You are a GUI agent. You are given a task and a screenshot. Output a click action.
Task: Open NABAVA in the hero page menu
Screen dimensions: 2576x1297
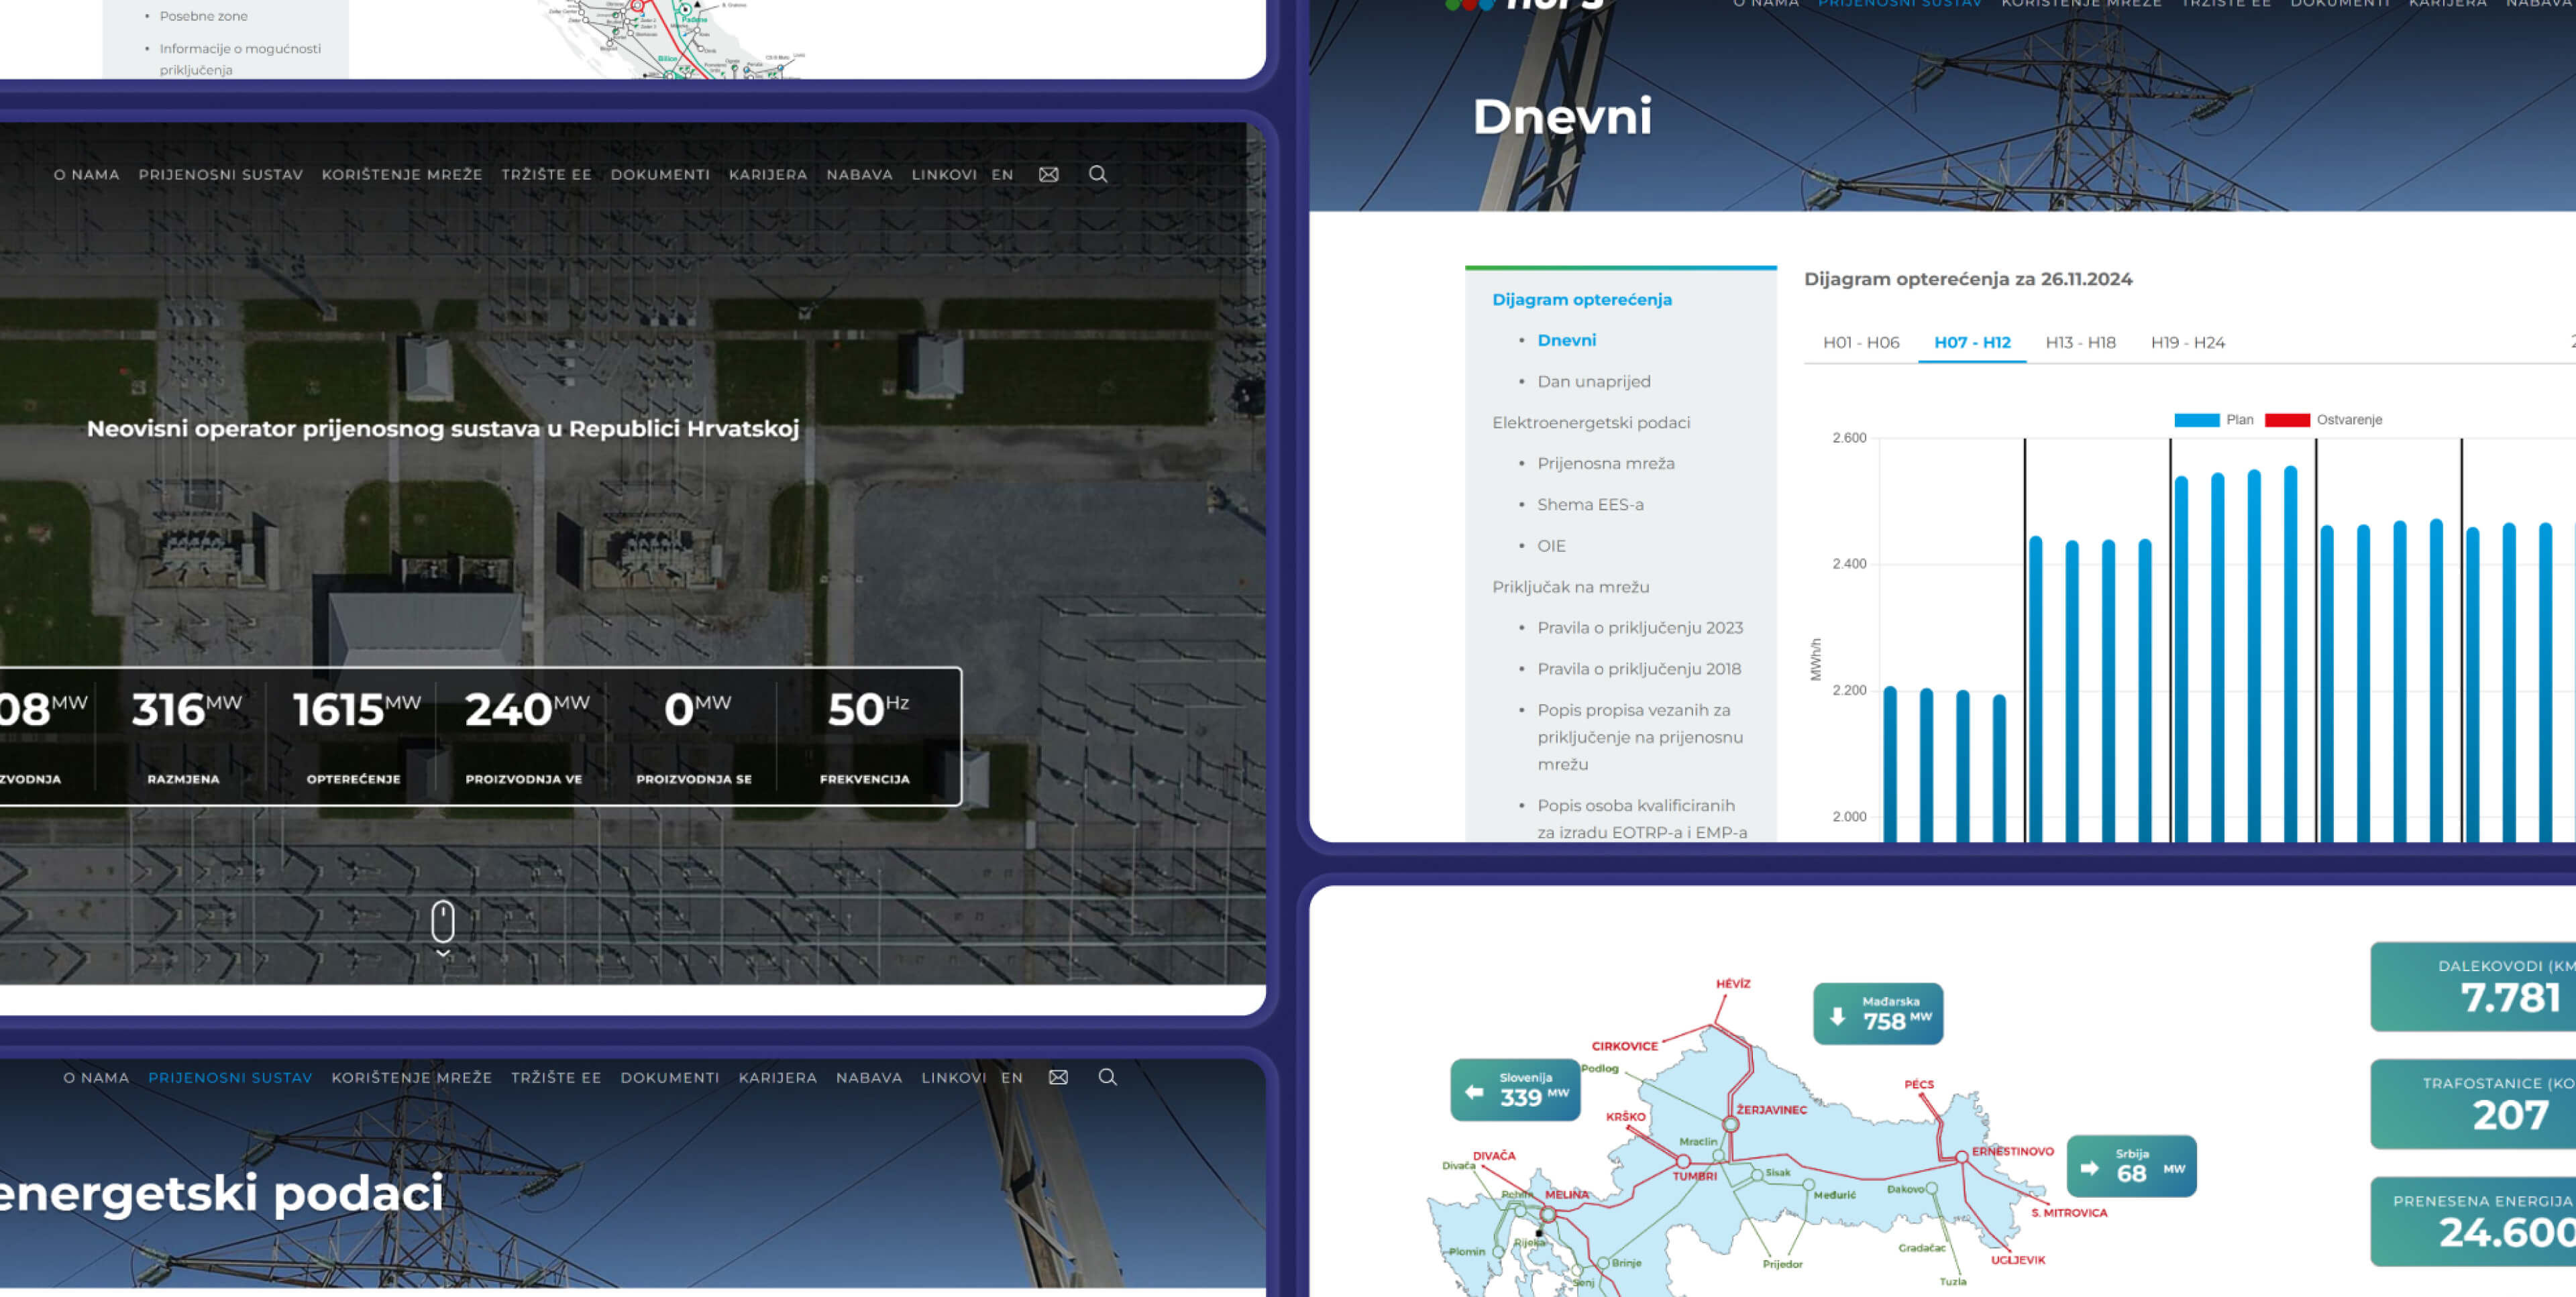tap(859, 174)
